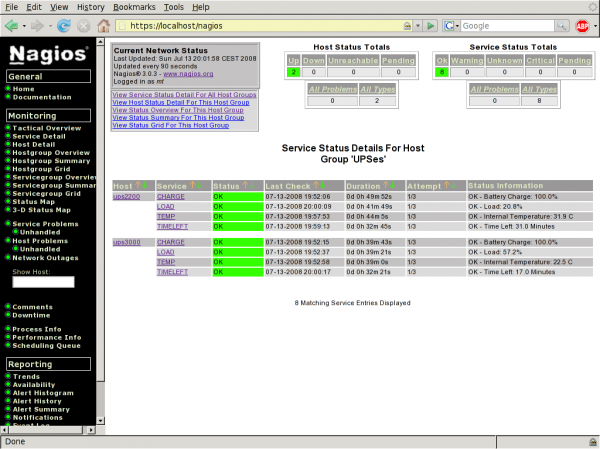Open the ups2200 host link
This screenshot has height=449, width=600.
point(127,197)
